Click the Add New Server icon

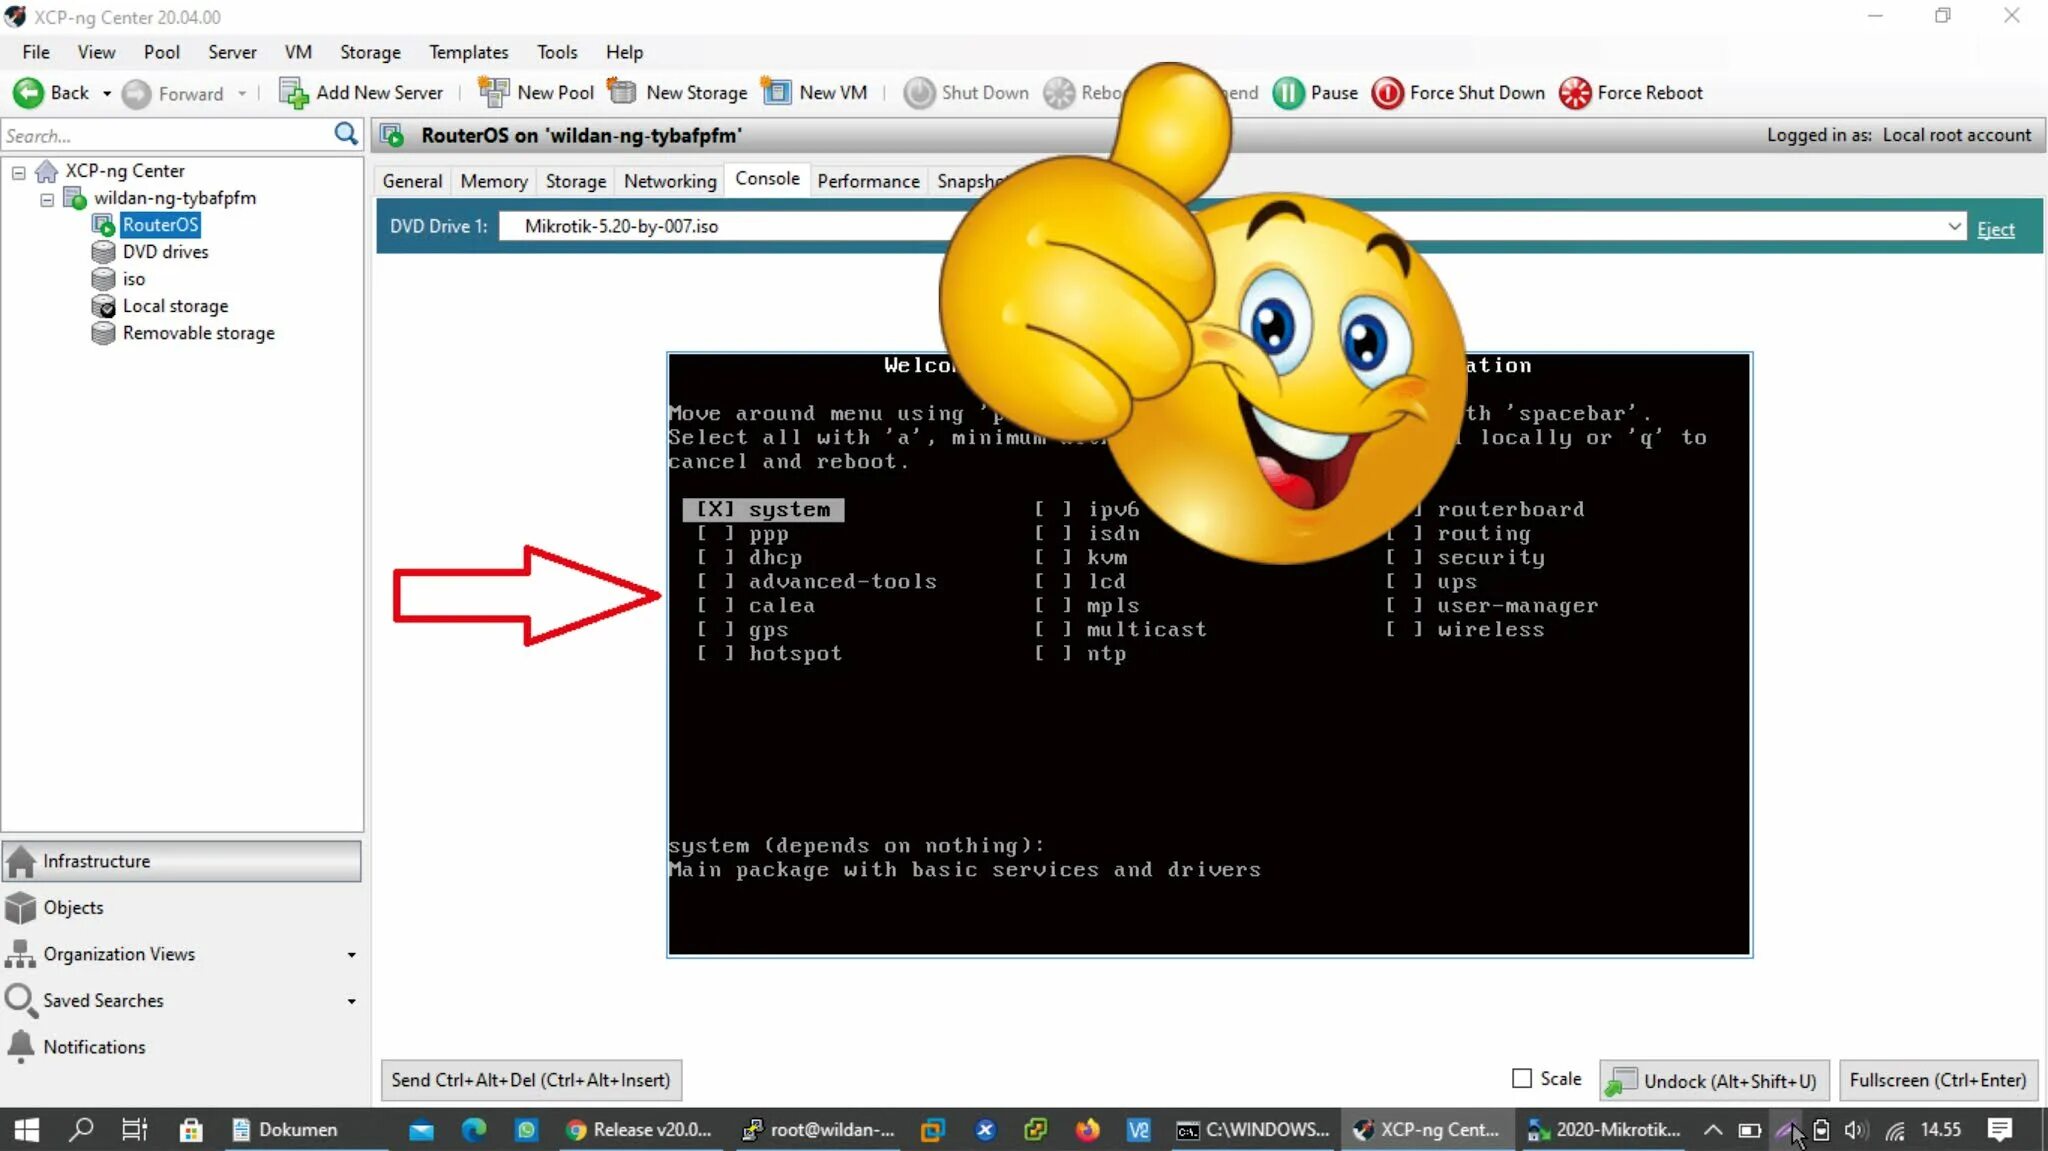coord(293,93)
